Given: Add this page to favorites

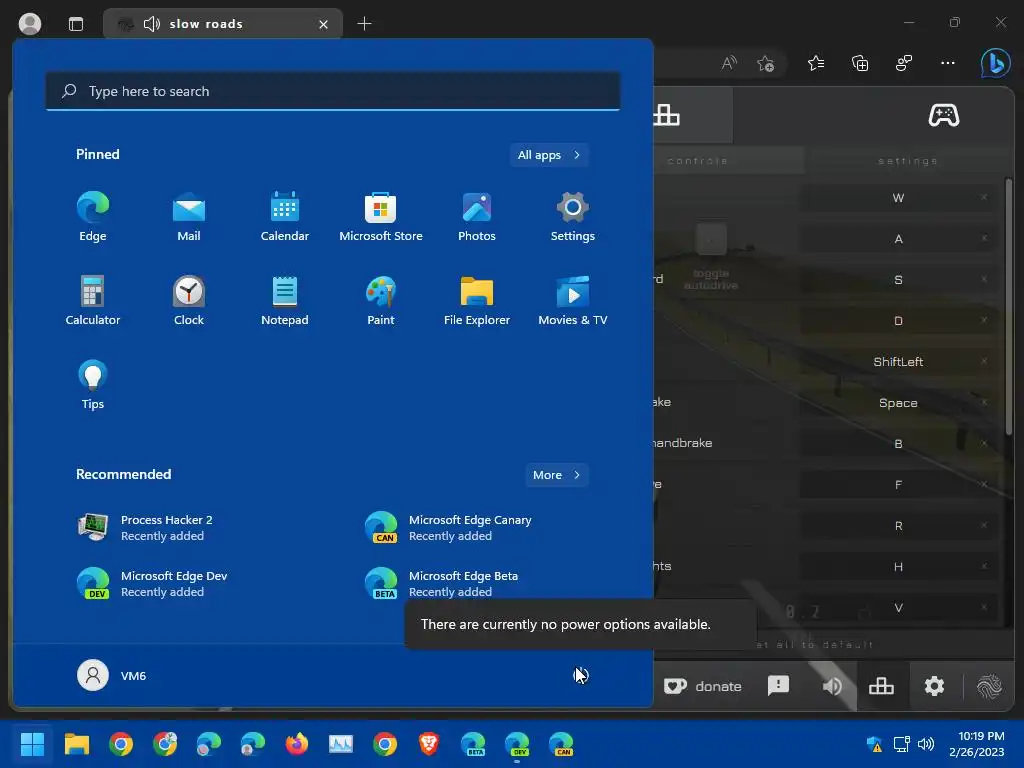Looking at the screenshot, I should (765, 63).
